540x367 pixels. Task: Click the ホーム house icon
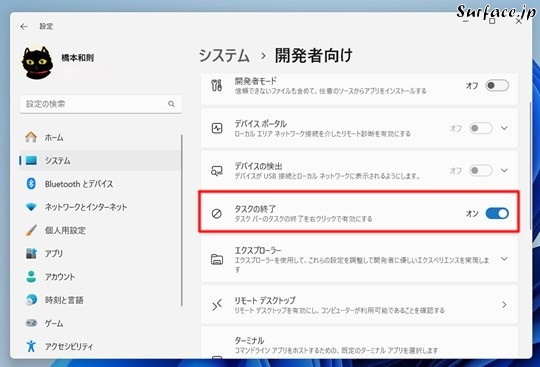pyautogui.click(x=31, y=137)
